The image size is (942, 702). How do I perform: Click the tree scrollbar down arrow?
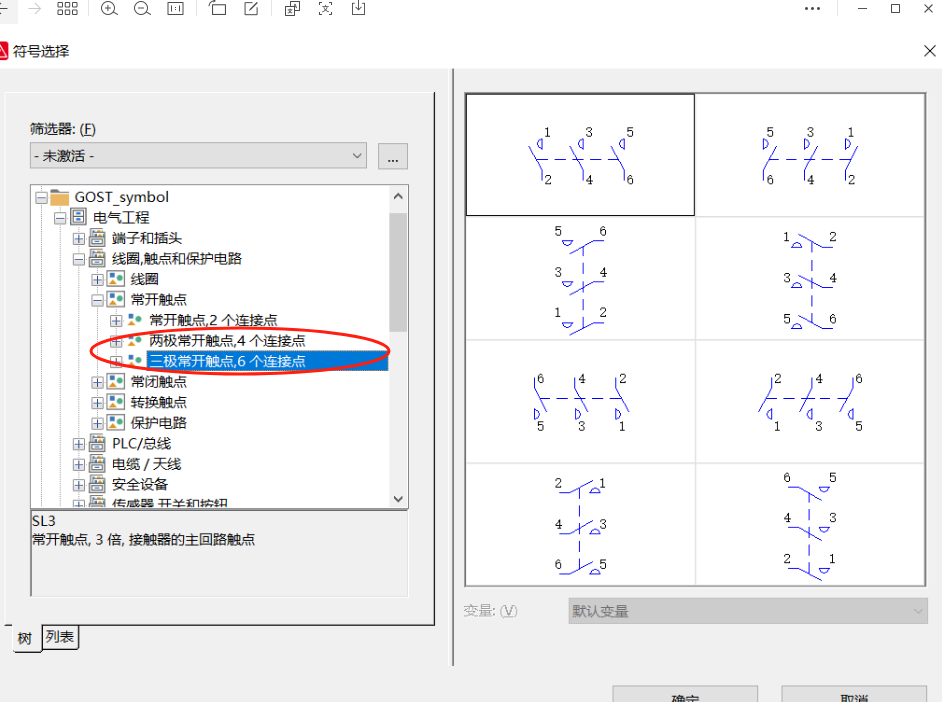(398, 498)
